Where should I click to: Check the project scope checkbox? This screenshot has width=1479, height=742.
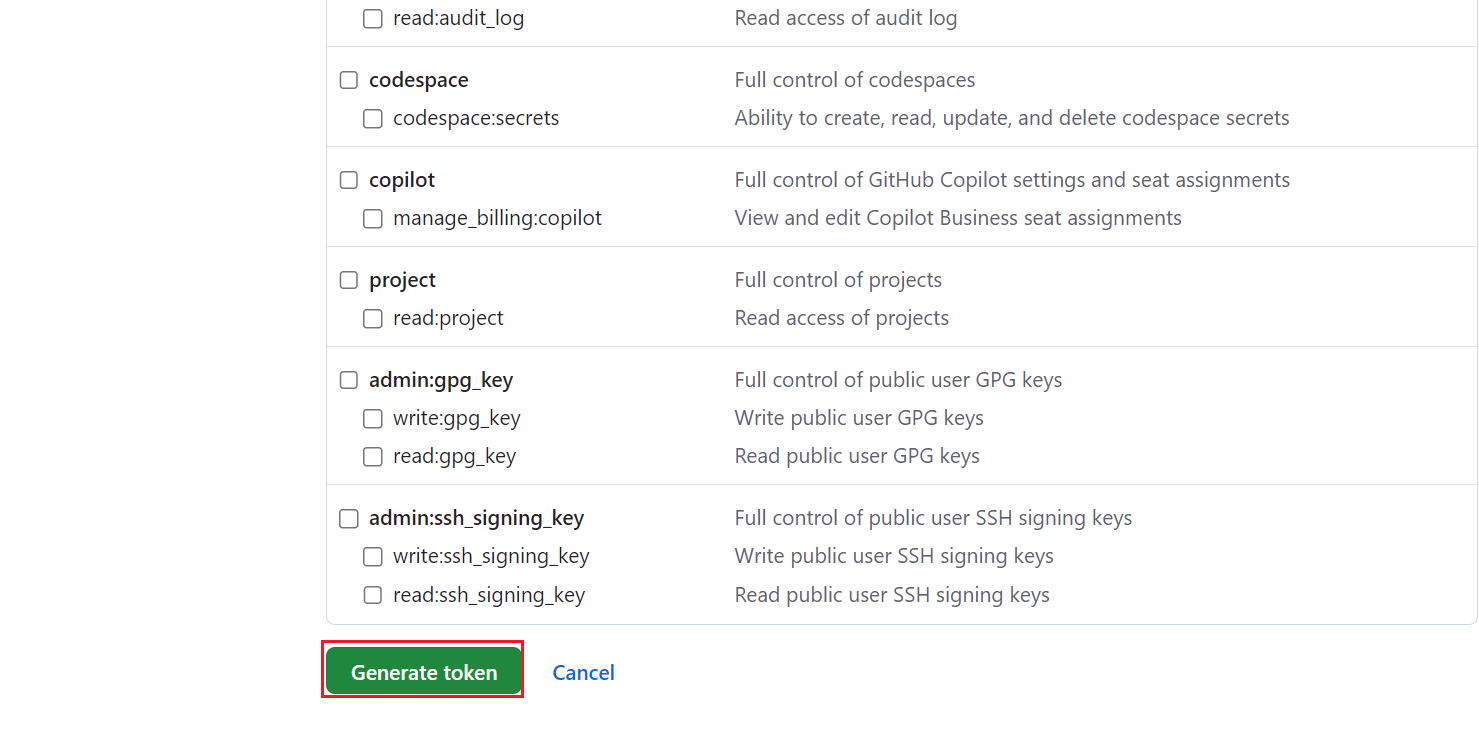point(349,280)
